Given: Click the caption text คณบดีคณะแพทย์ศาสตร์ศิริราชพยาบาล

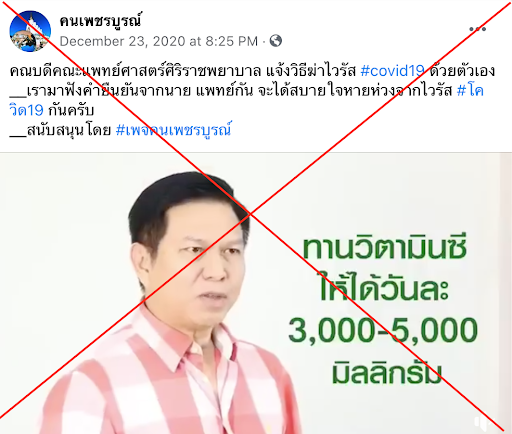Looking at the screenshot, I should pyautogui.click(x=135, y=71).
